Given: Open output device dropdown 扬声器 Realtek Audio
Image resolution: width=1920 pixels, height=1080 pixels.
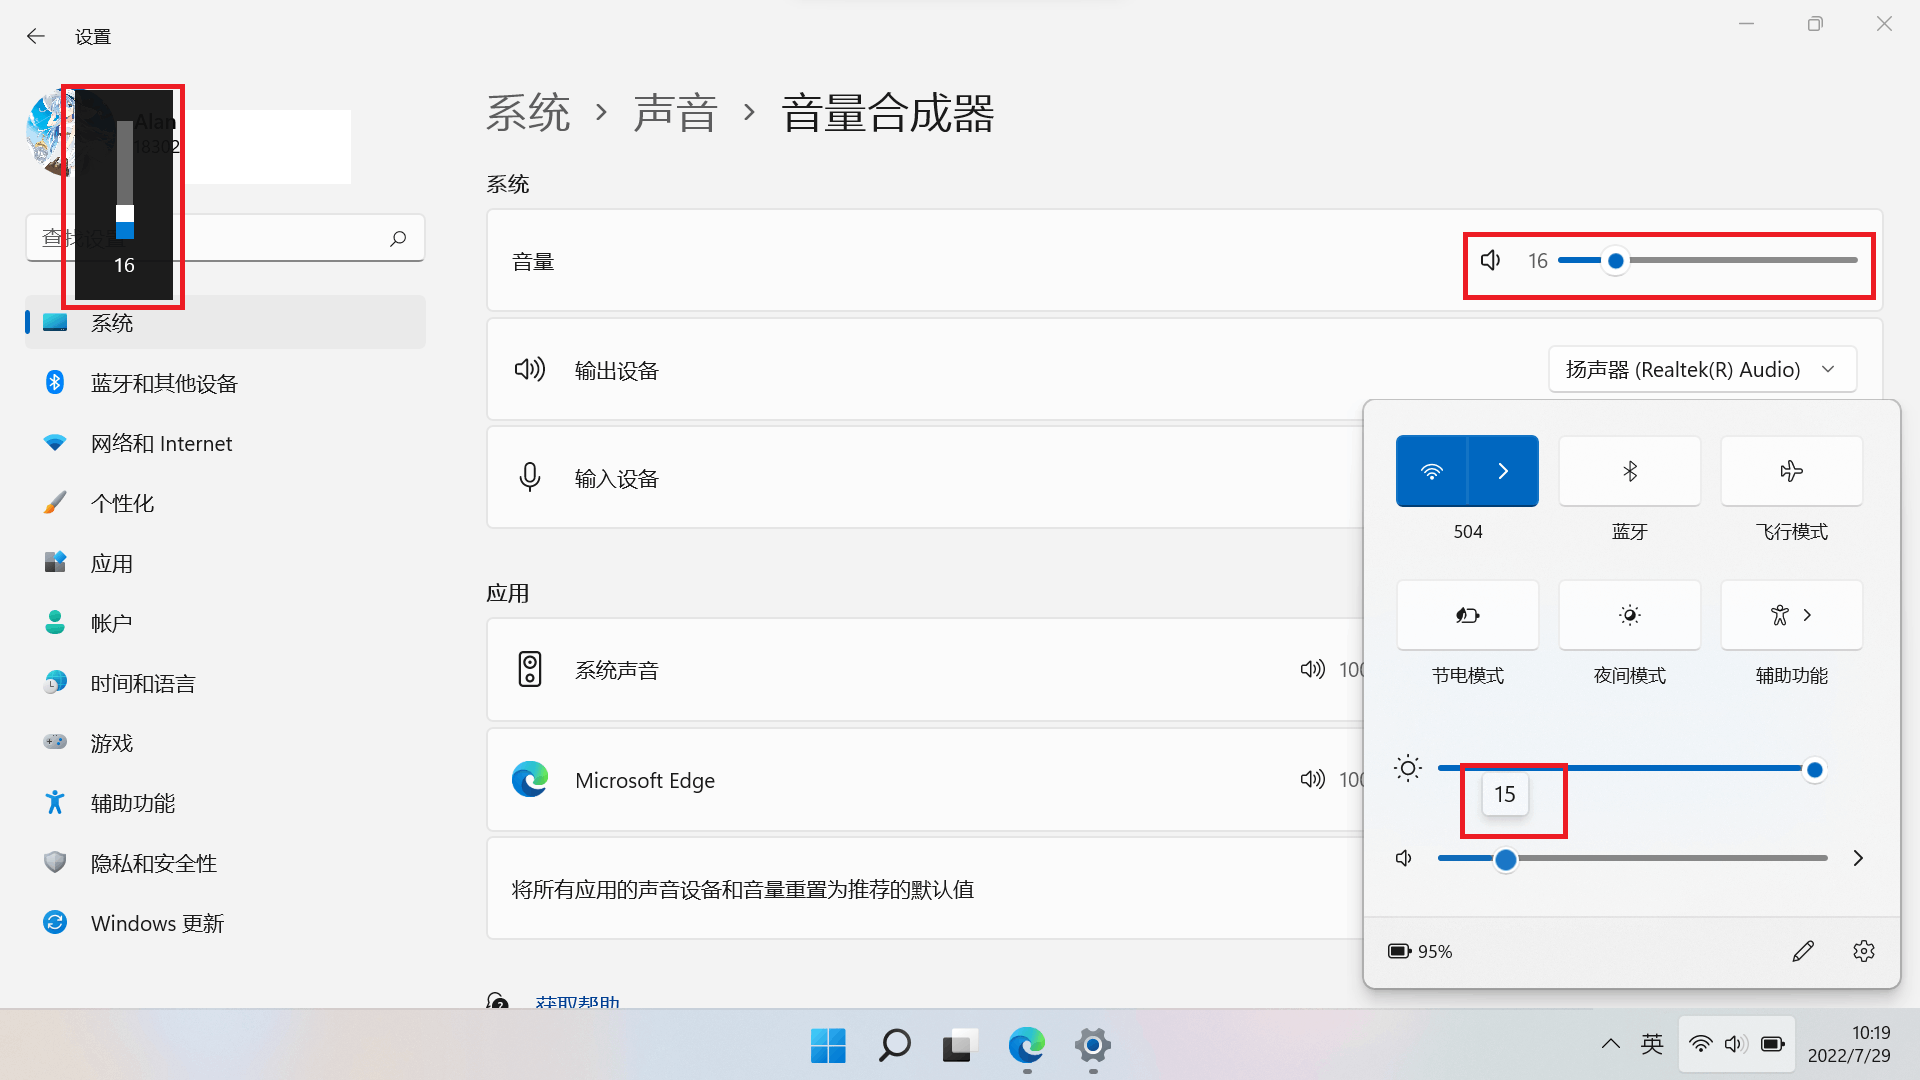Looking at the screenshot, I should (1702, 370).
